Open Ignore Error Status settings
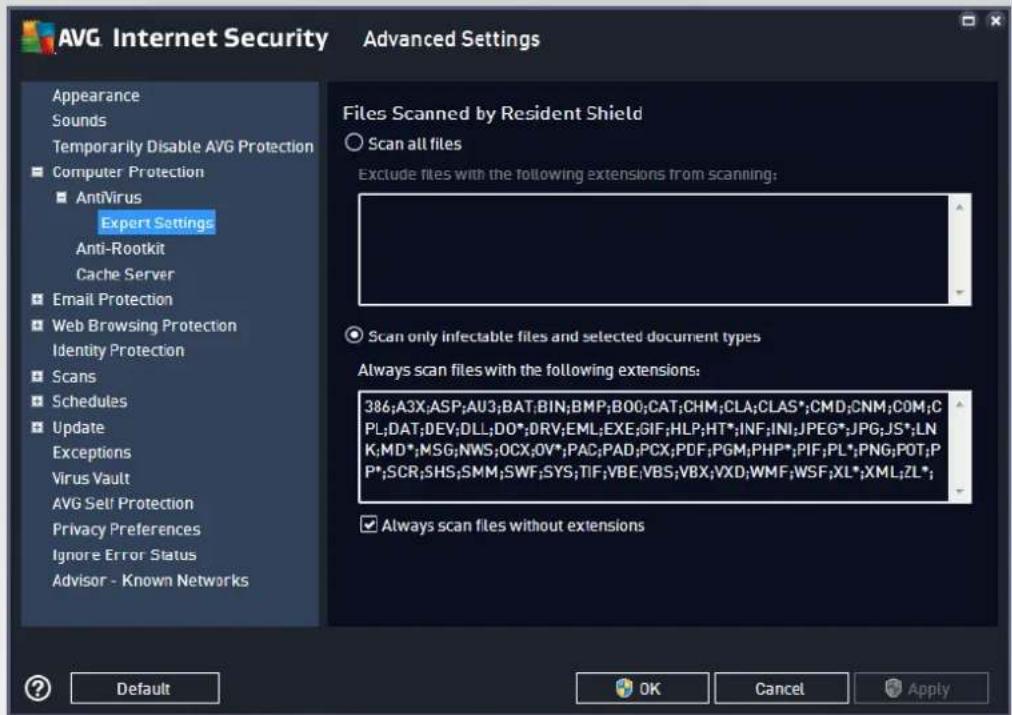The height and width of the screenshot is (715, 1012). tap(125, 555)
